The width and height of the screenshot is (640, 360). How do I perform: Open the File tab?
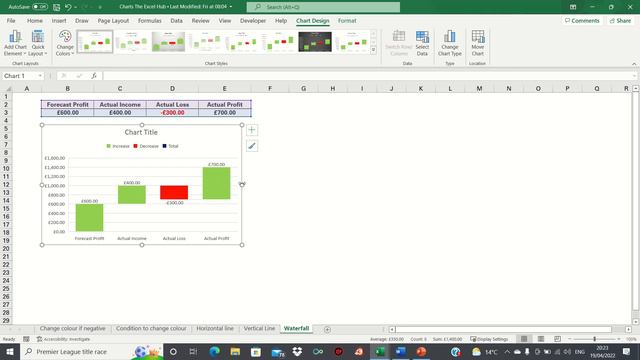11,21
